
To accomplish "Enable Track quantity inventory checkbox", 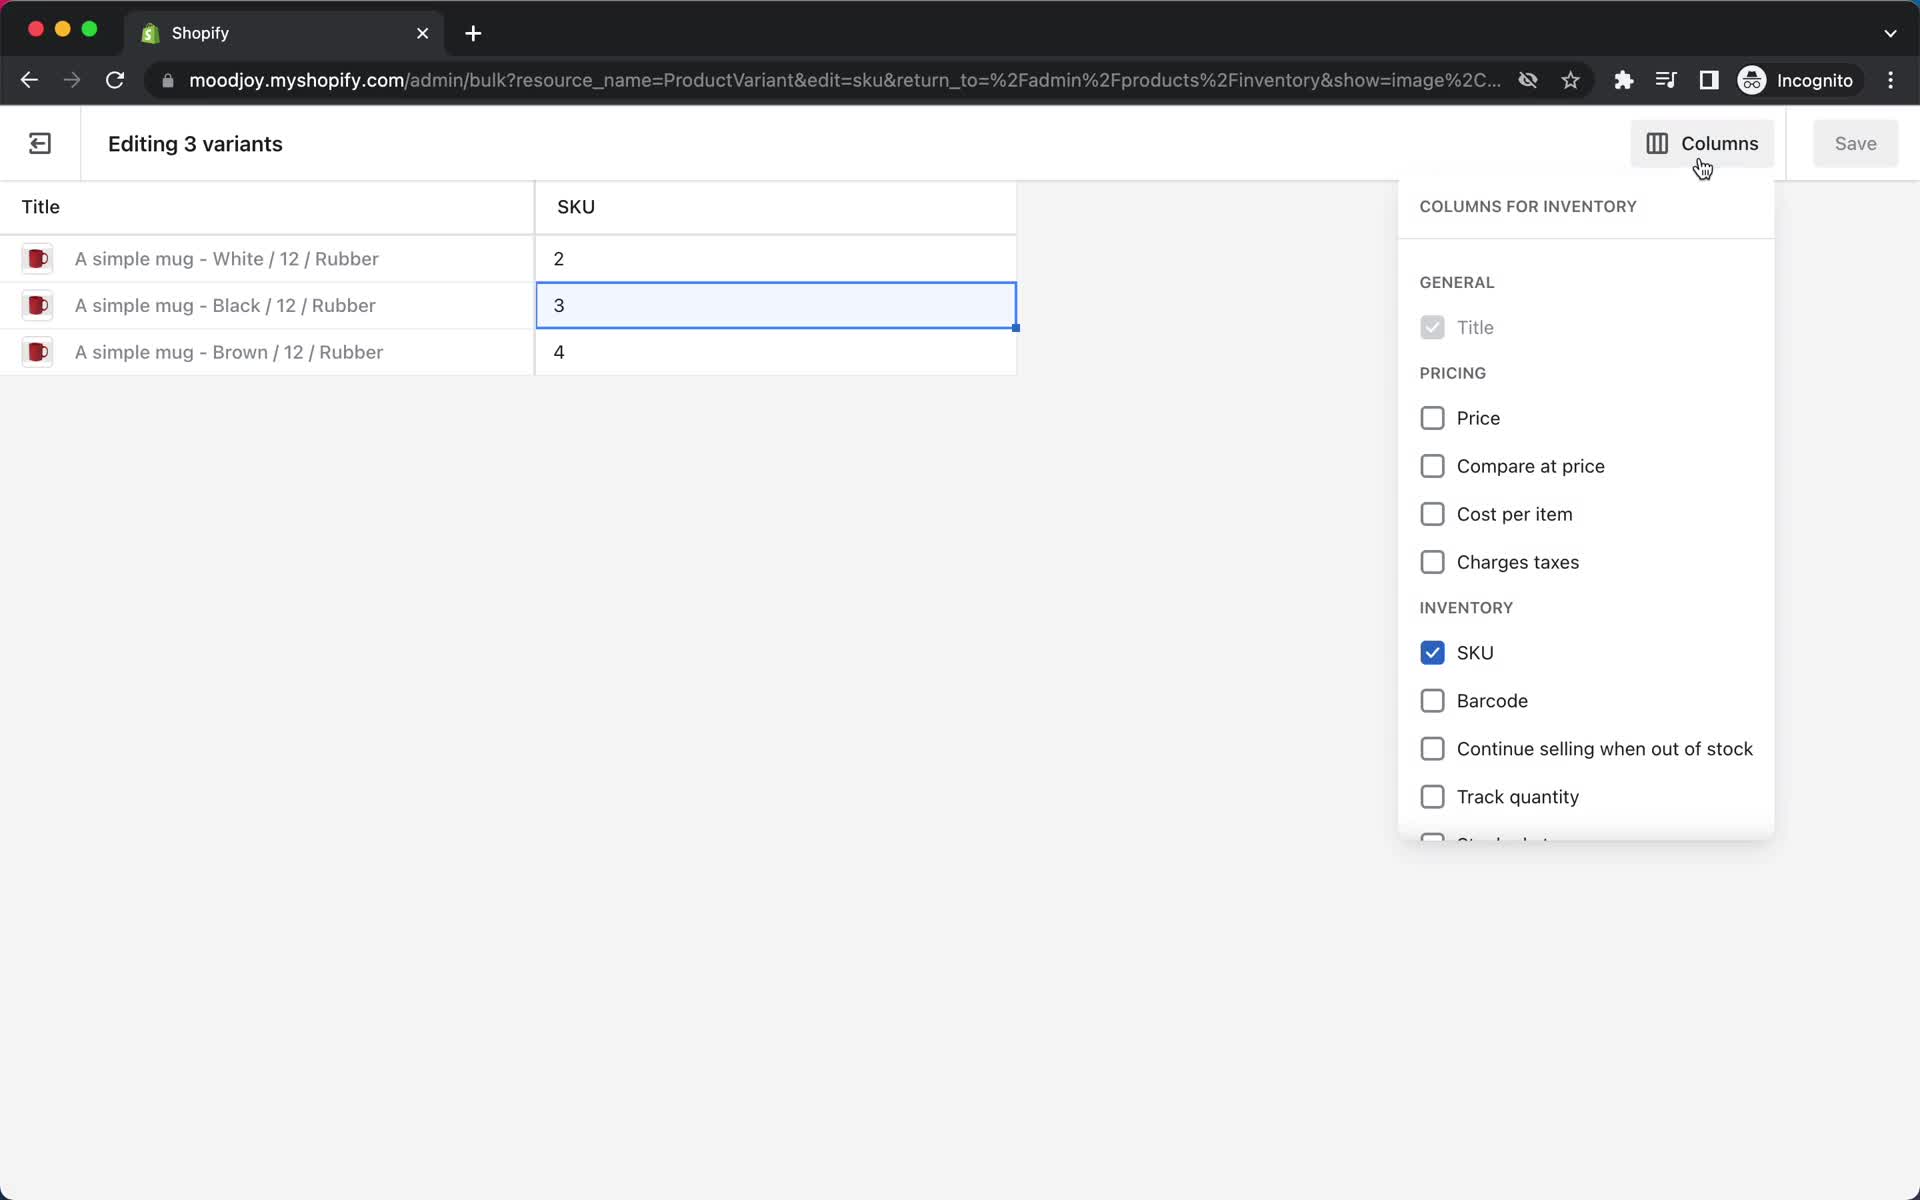I will pyautogui.click(x=1432, y=796).
